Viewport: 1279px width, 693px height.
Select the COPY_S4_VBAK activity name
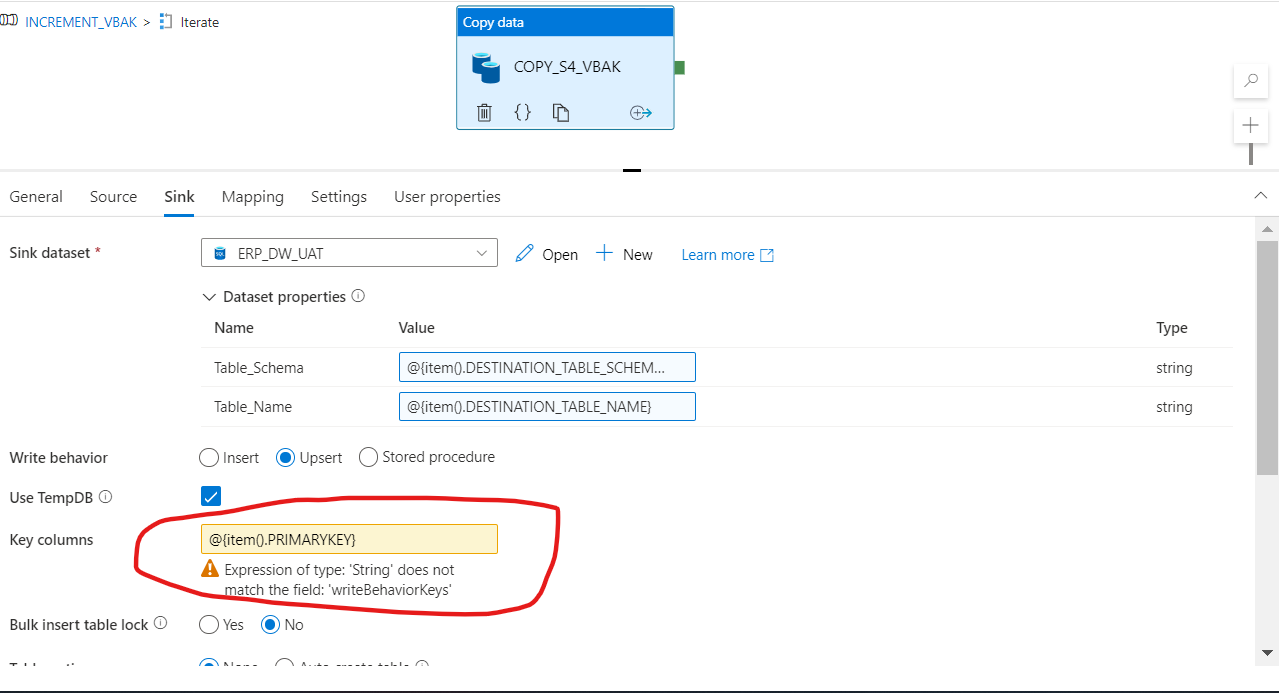[567, 67]
